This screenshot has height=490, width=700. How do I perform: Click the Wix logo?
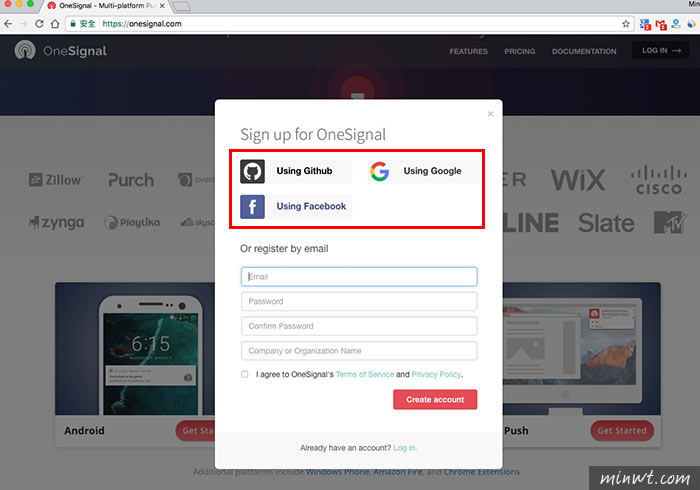click(x=578, y=180)
